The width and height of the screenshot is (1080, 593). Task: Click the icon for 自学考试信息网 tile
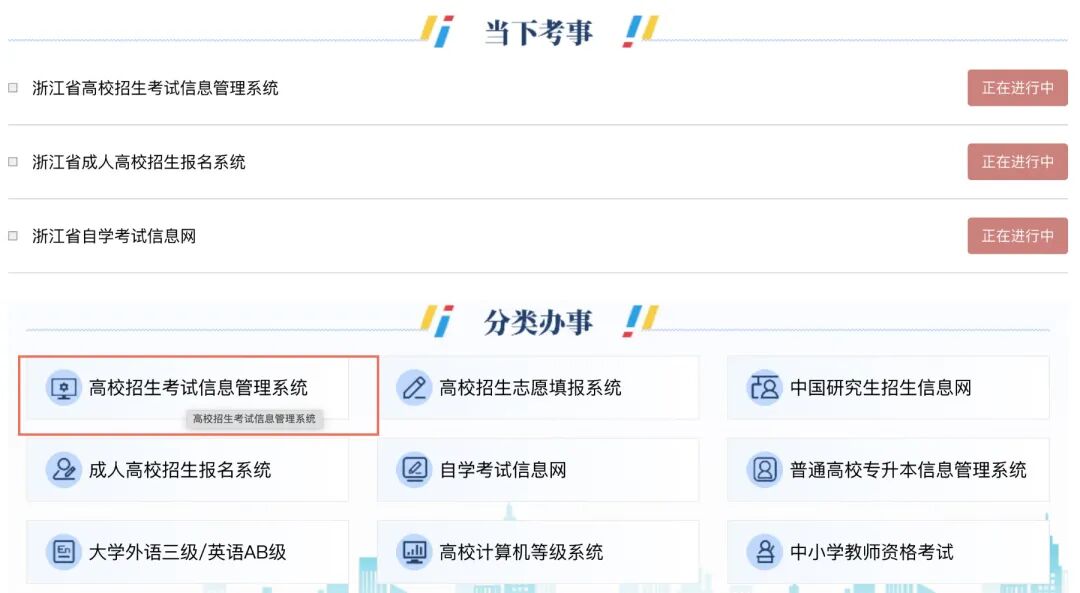[414, 470]
